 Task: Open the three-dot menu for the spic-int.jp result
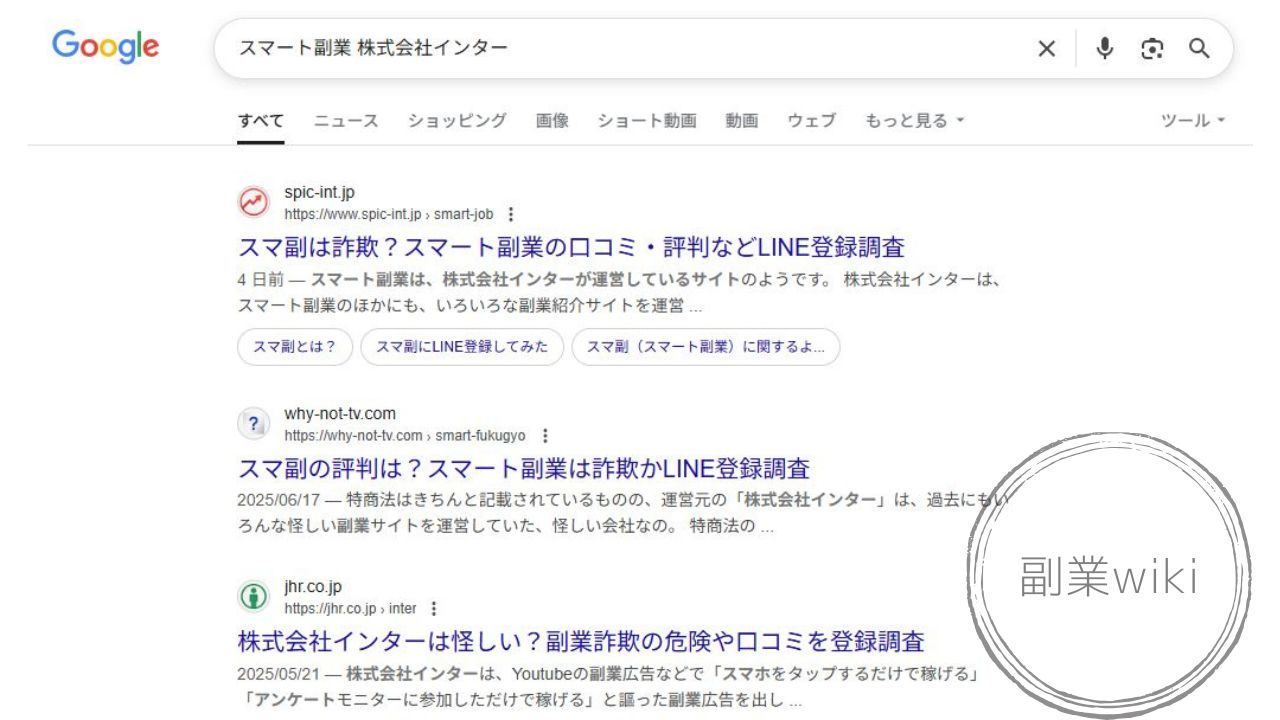click(512, 214)
